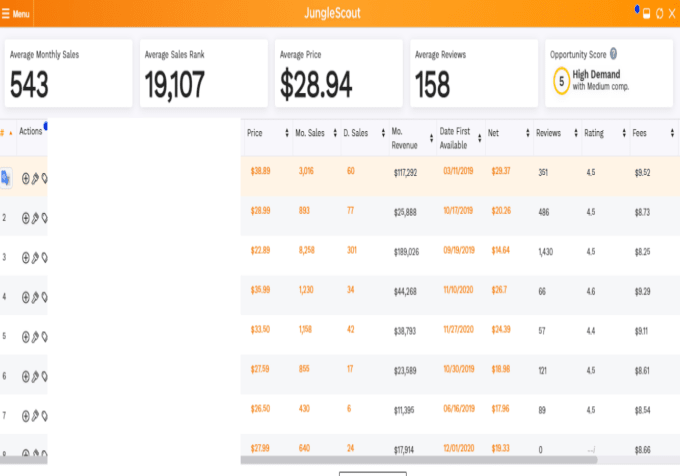This screenshot has height=476, width=680.
Task: Select the Average Monthly Sales card
Action: pos(69,73)
